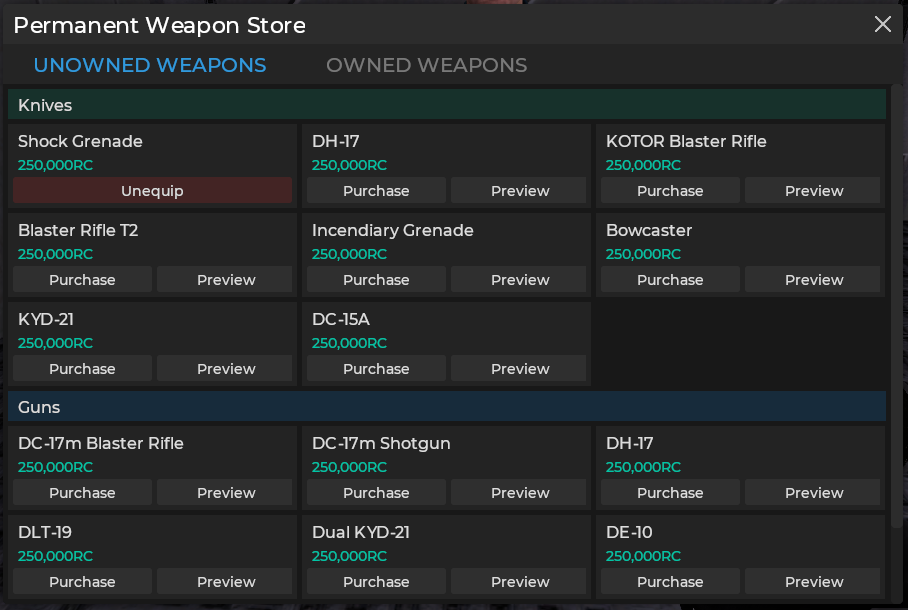Collapse the Guns section header
The height and width of the screenshot is (610, 908).
(x=446, y=406)
